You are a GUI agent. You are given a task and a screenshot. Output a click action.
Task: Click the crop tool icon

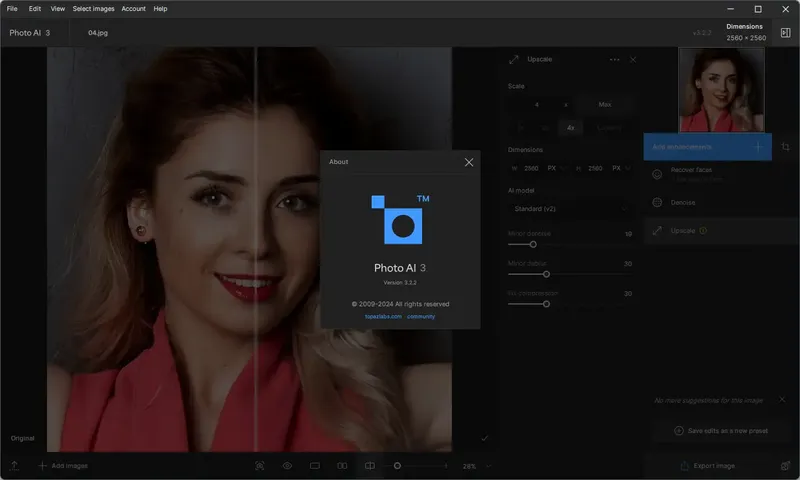(x=786, y=147)
